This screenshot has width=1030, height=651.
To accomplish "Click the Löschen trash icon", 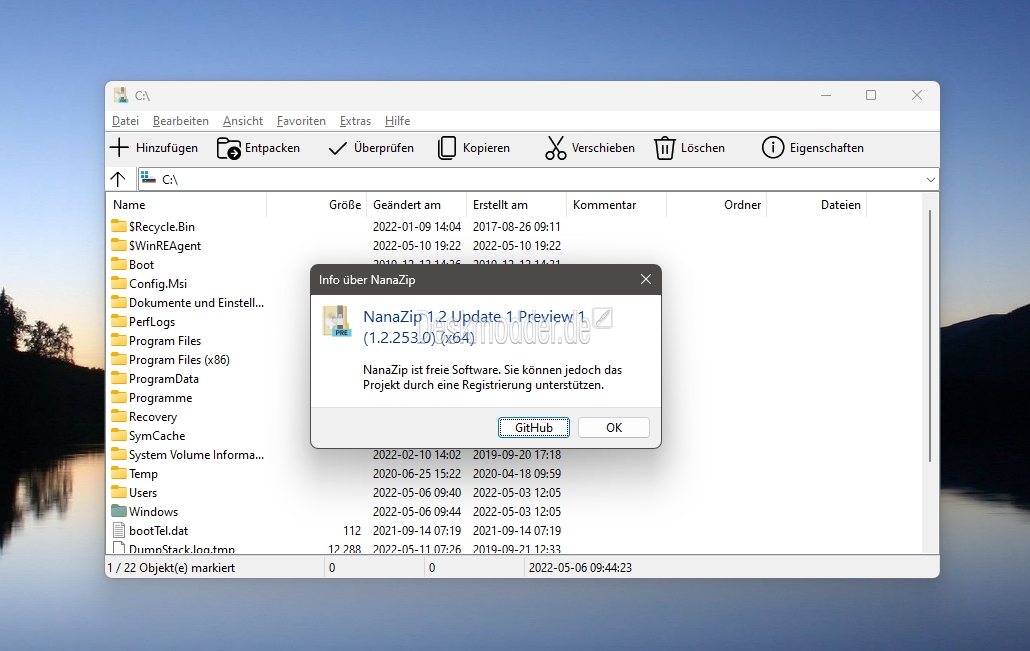I will 664,148.
